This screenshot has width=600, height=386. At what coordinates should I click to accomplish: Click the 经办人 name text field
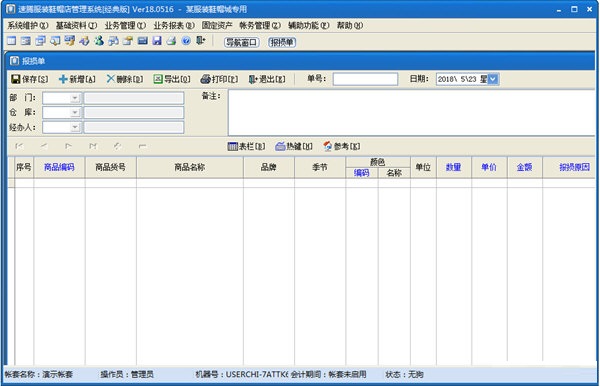pyautogui.click(x=134, y=127)
